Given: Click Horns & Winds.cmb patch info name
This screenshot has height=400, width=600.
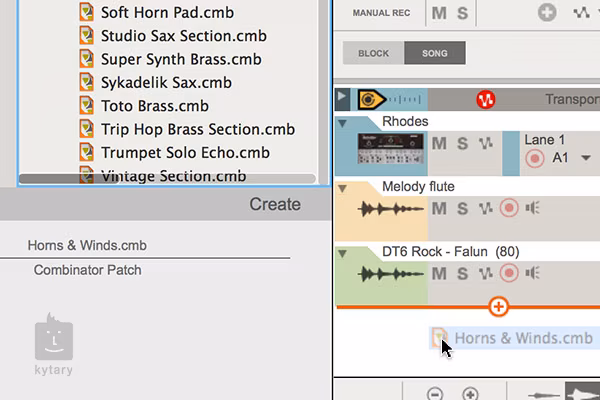Looking at the screenshot, I should pos(87,245).
